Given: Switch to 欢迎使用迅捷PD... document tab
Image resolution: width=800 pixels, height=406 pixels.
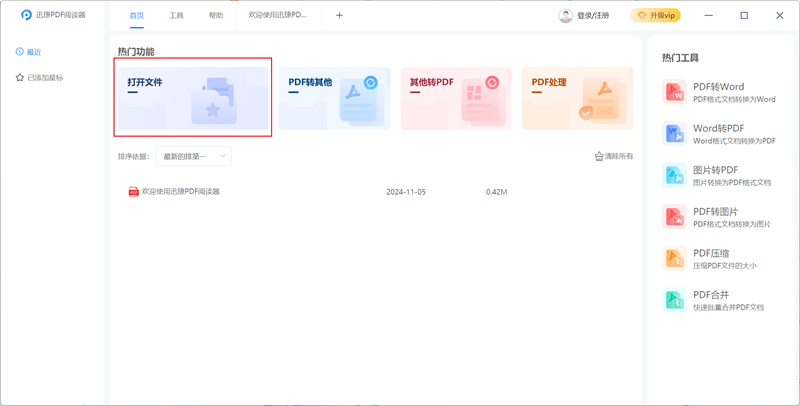Looking at the screenshot, I should click(x=278, y=15).
